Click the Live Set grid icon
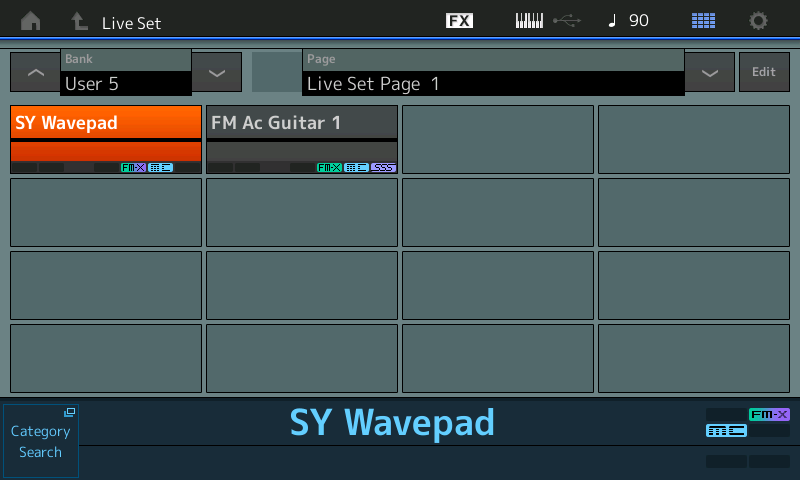800x480 pixels. click(704, 21)
